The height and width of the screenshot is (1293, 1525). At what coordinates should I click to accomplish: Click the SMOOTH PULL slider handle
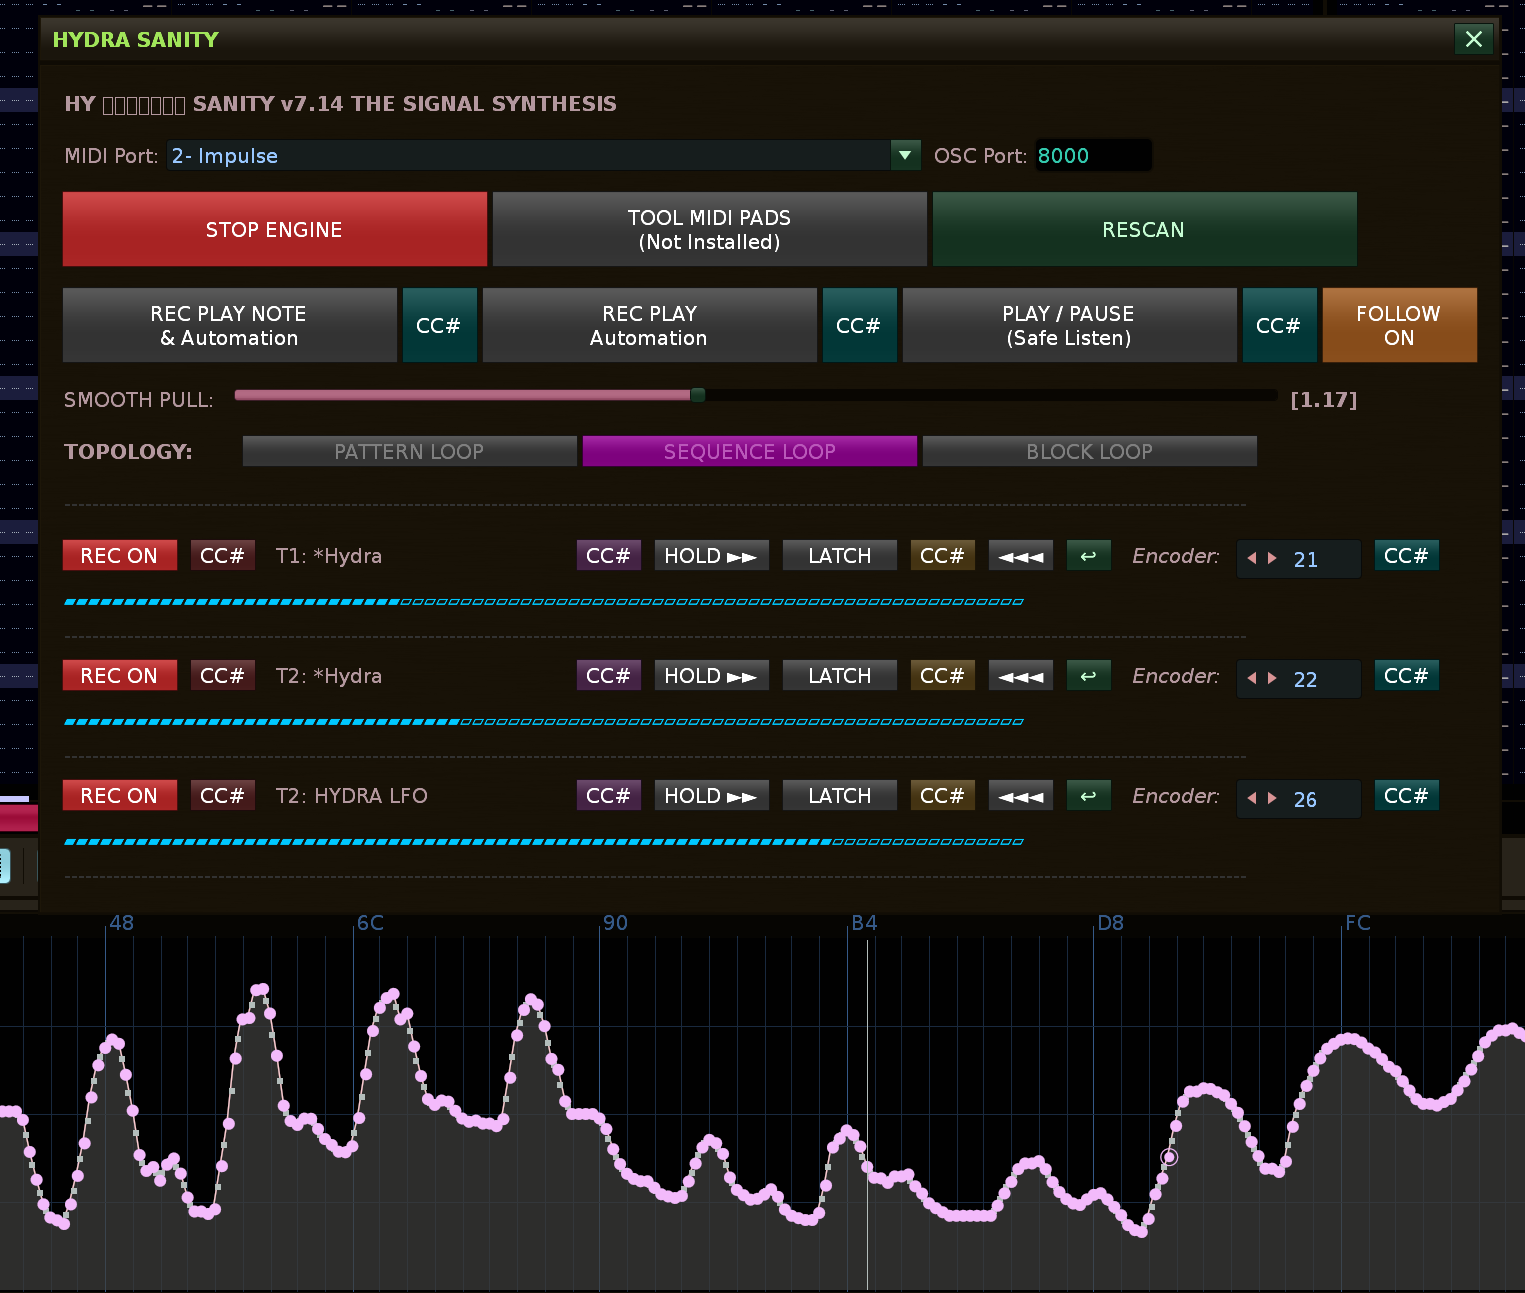click(698, 395)
